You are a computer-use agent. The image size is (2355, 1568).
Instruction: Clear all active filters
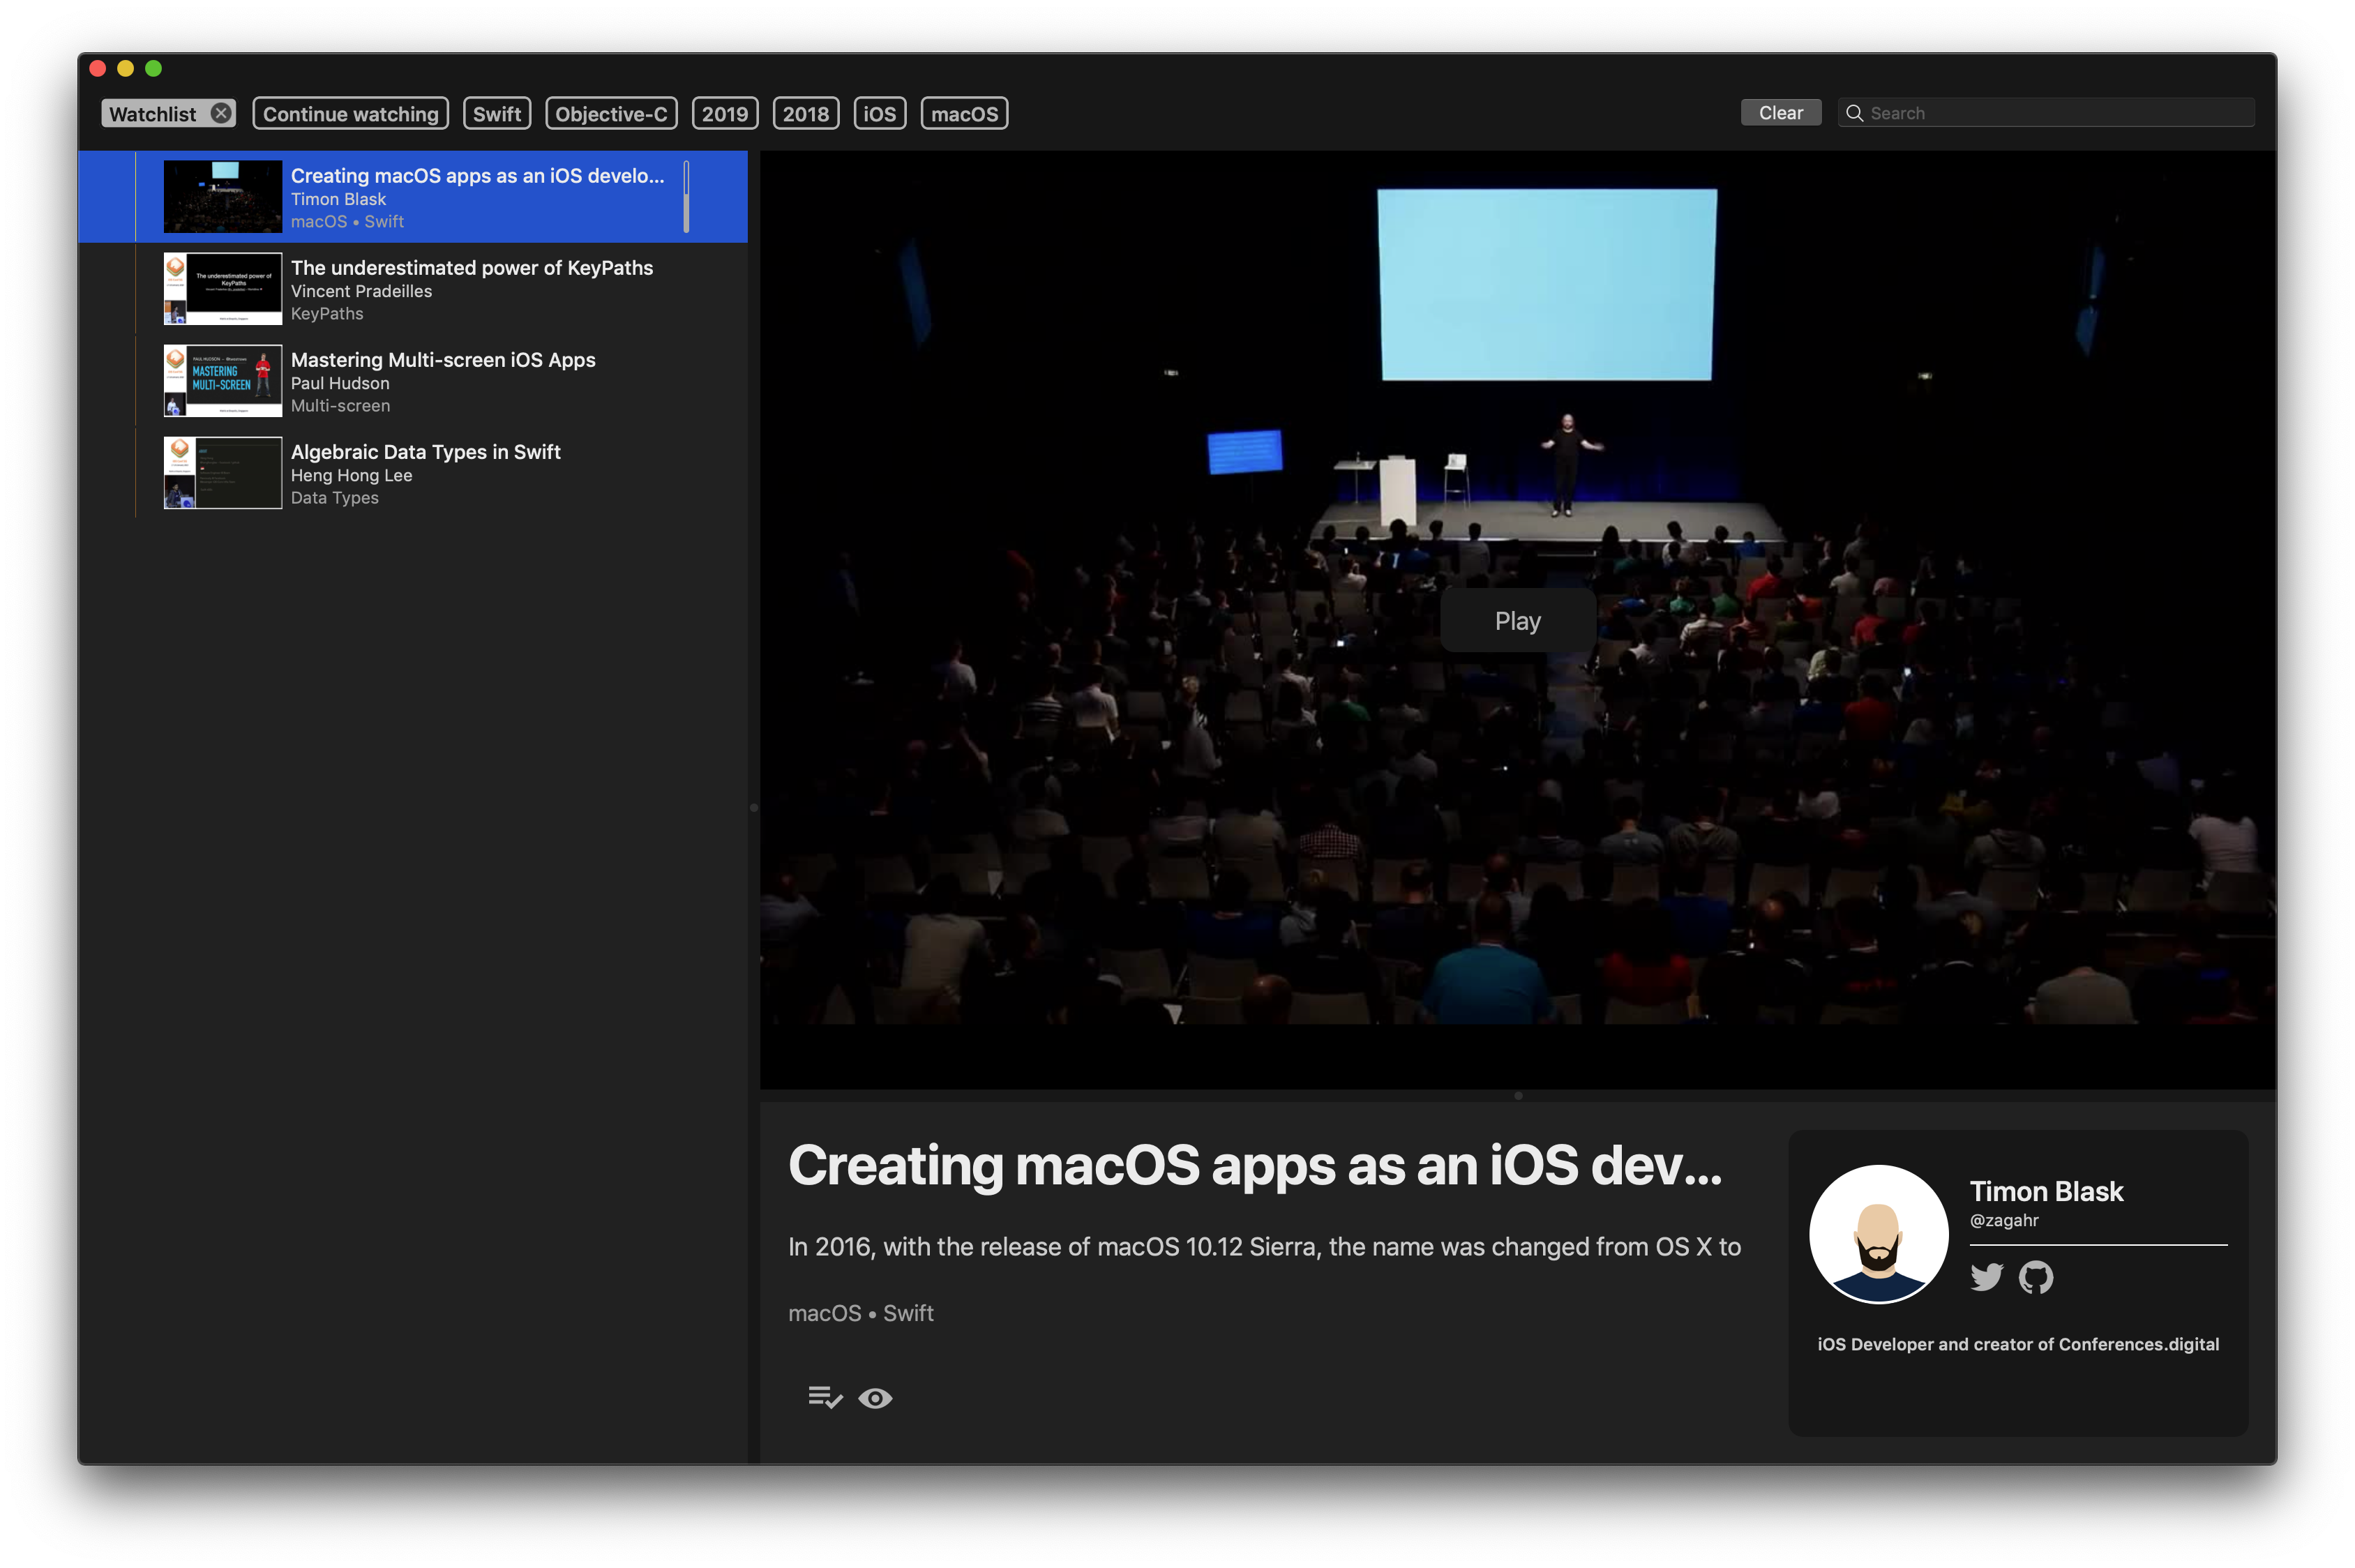[x=1780, y=112]
